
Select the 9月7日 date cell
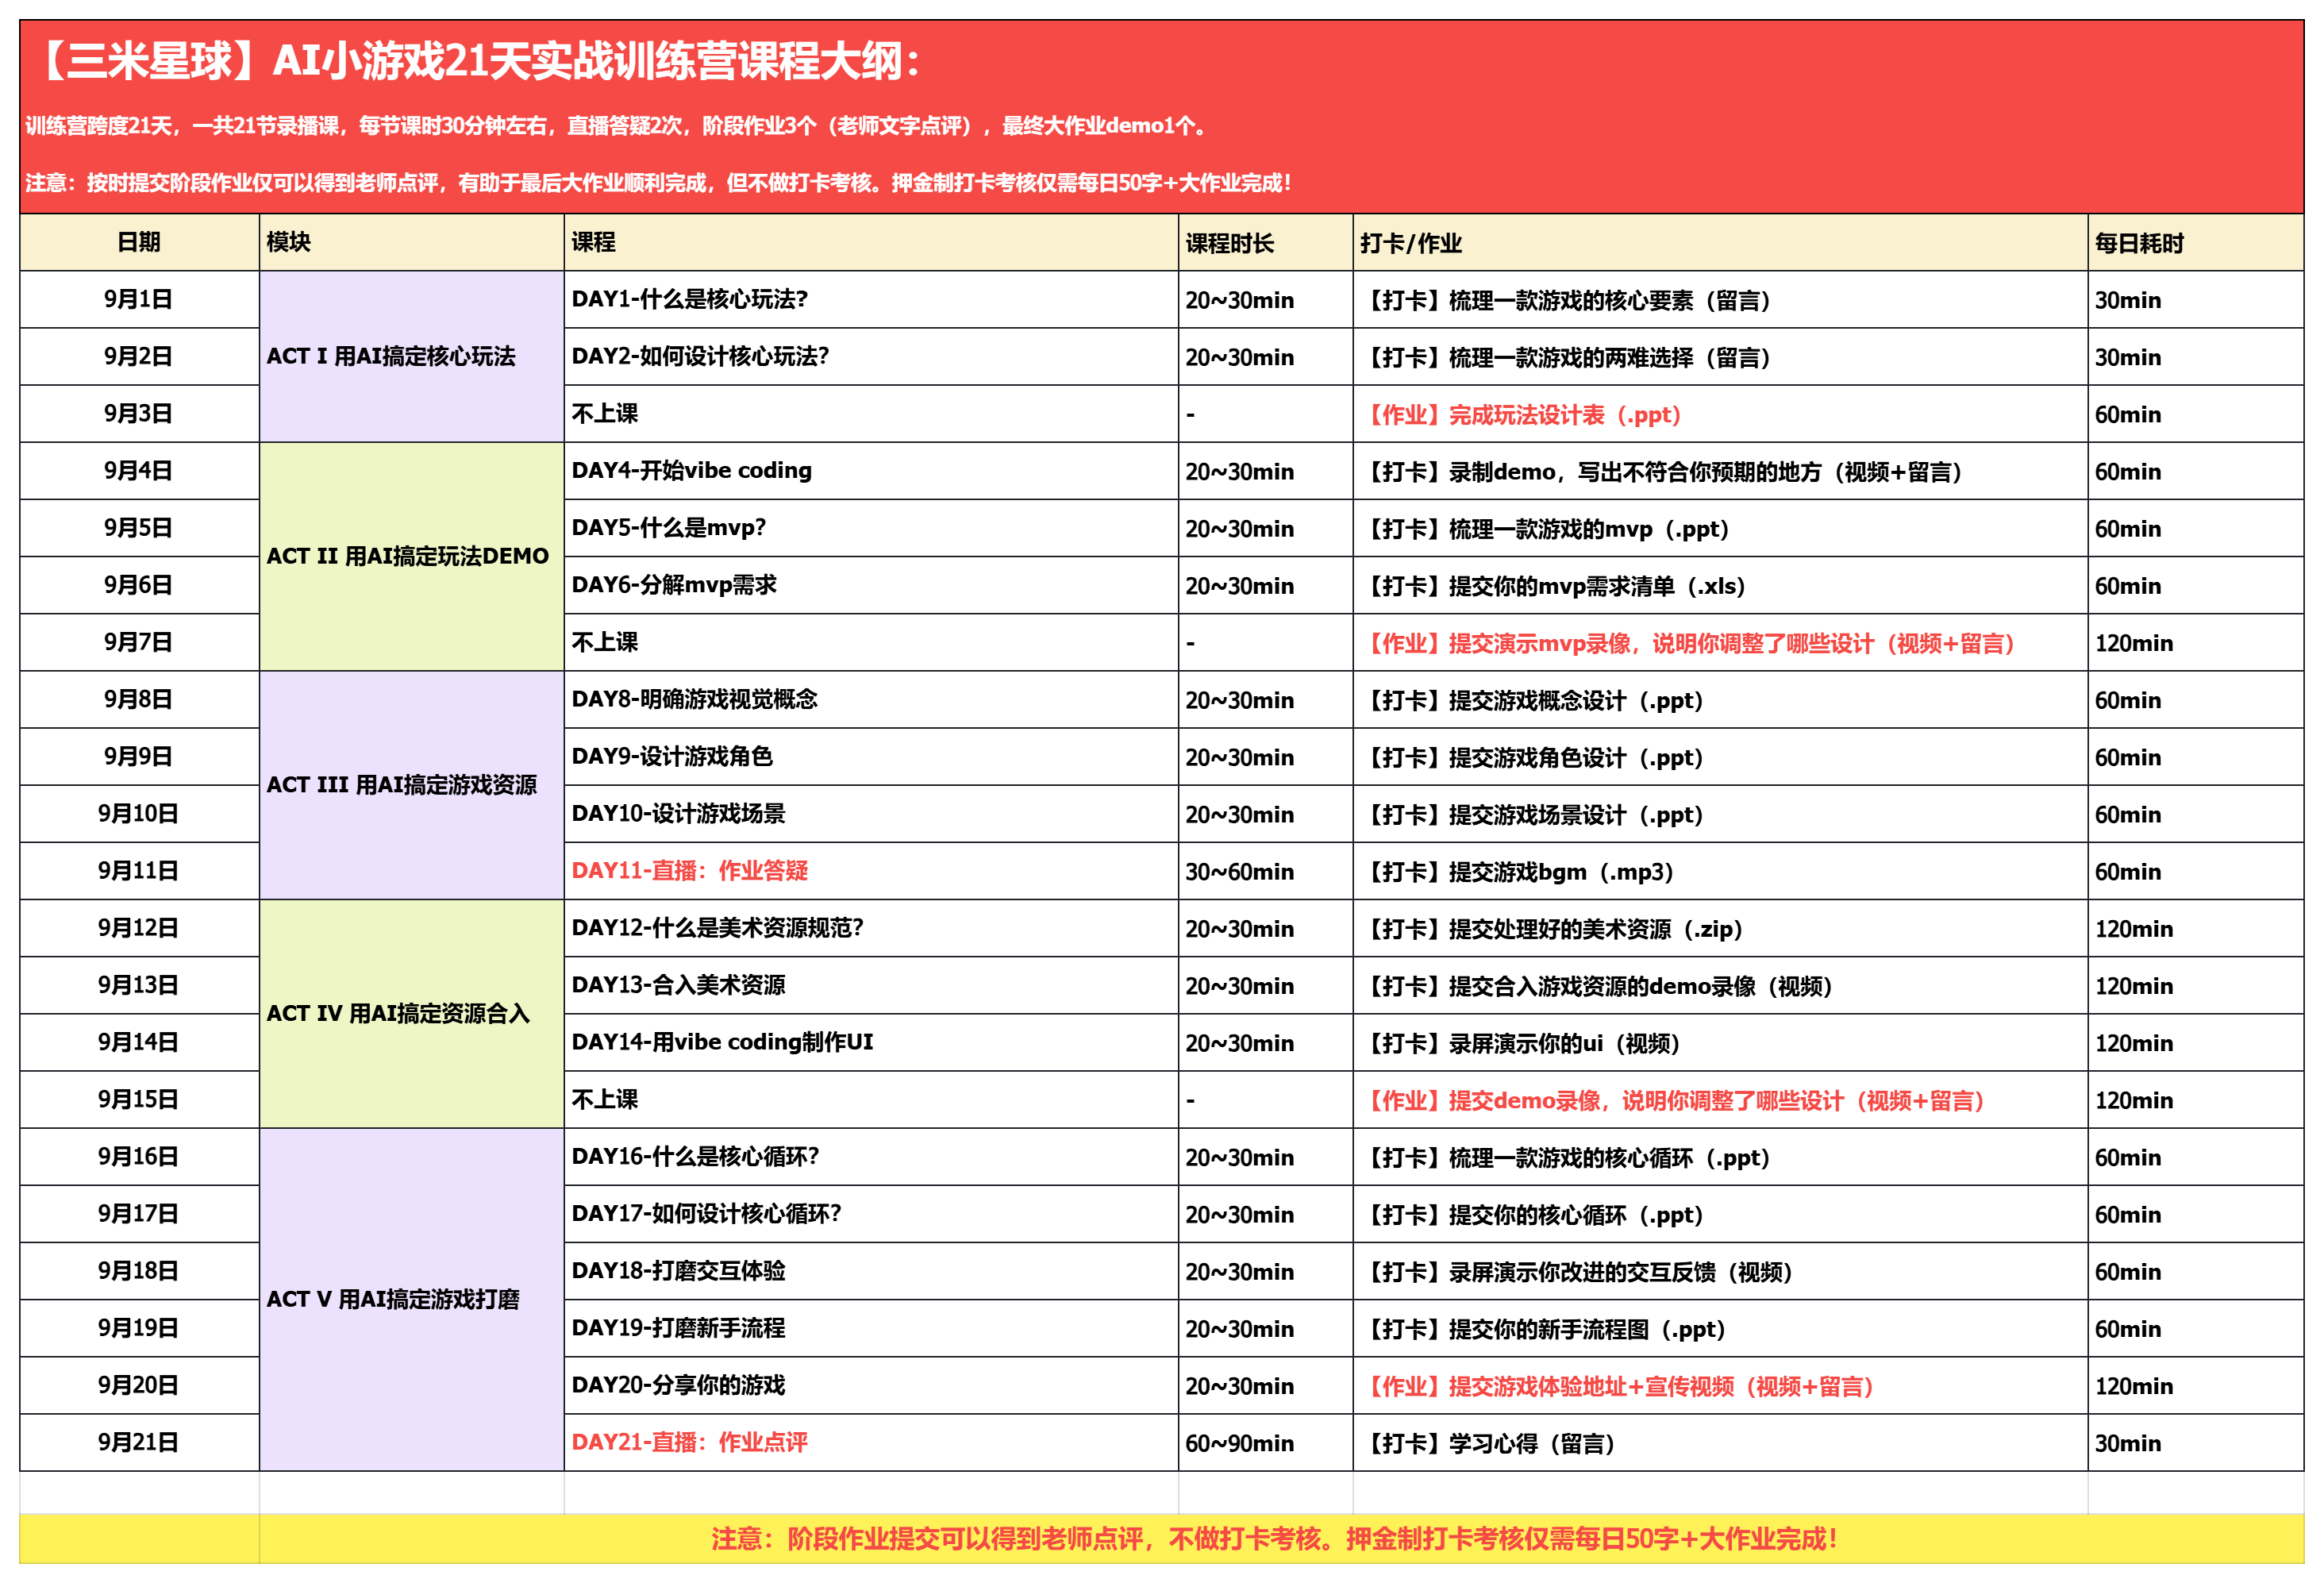tap(138, 642)
